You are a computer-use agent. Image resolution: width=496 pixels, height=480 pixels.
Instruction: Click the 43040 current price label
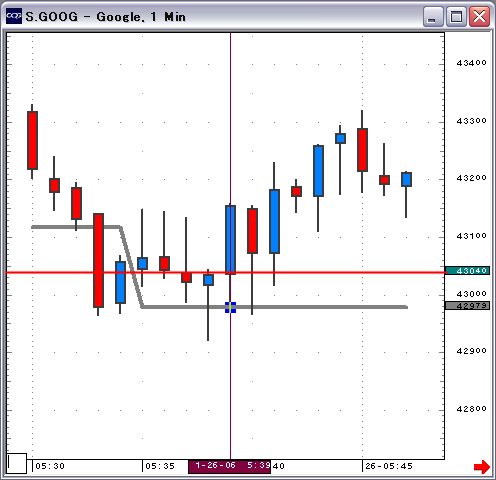tap(467, 271)
